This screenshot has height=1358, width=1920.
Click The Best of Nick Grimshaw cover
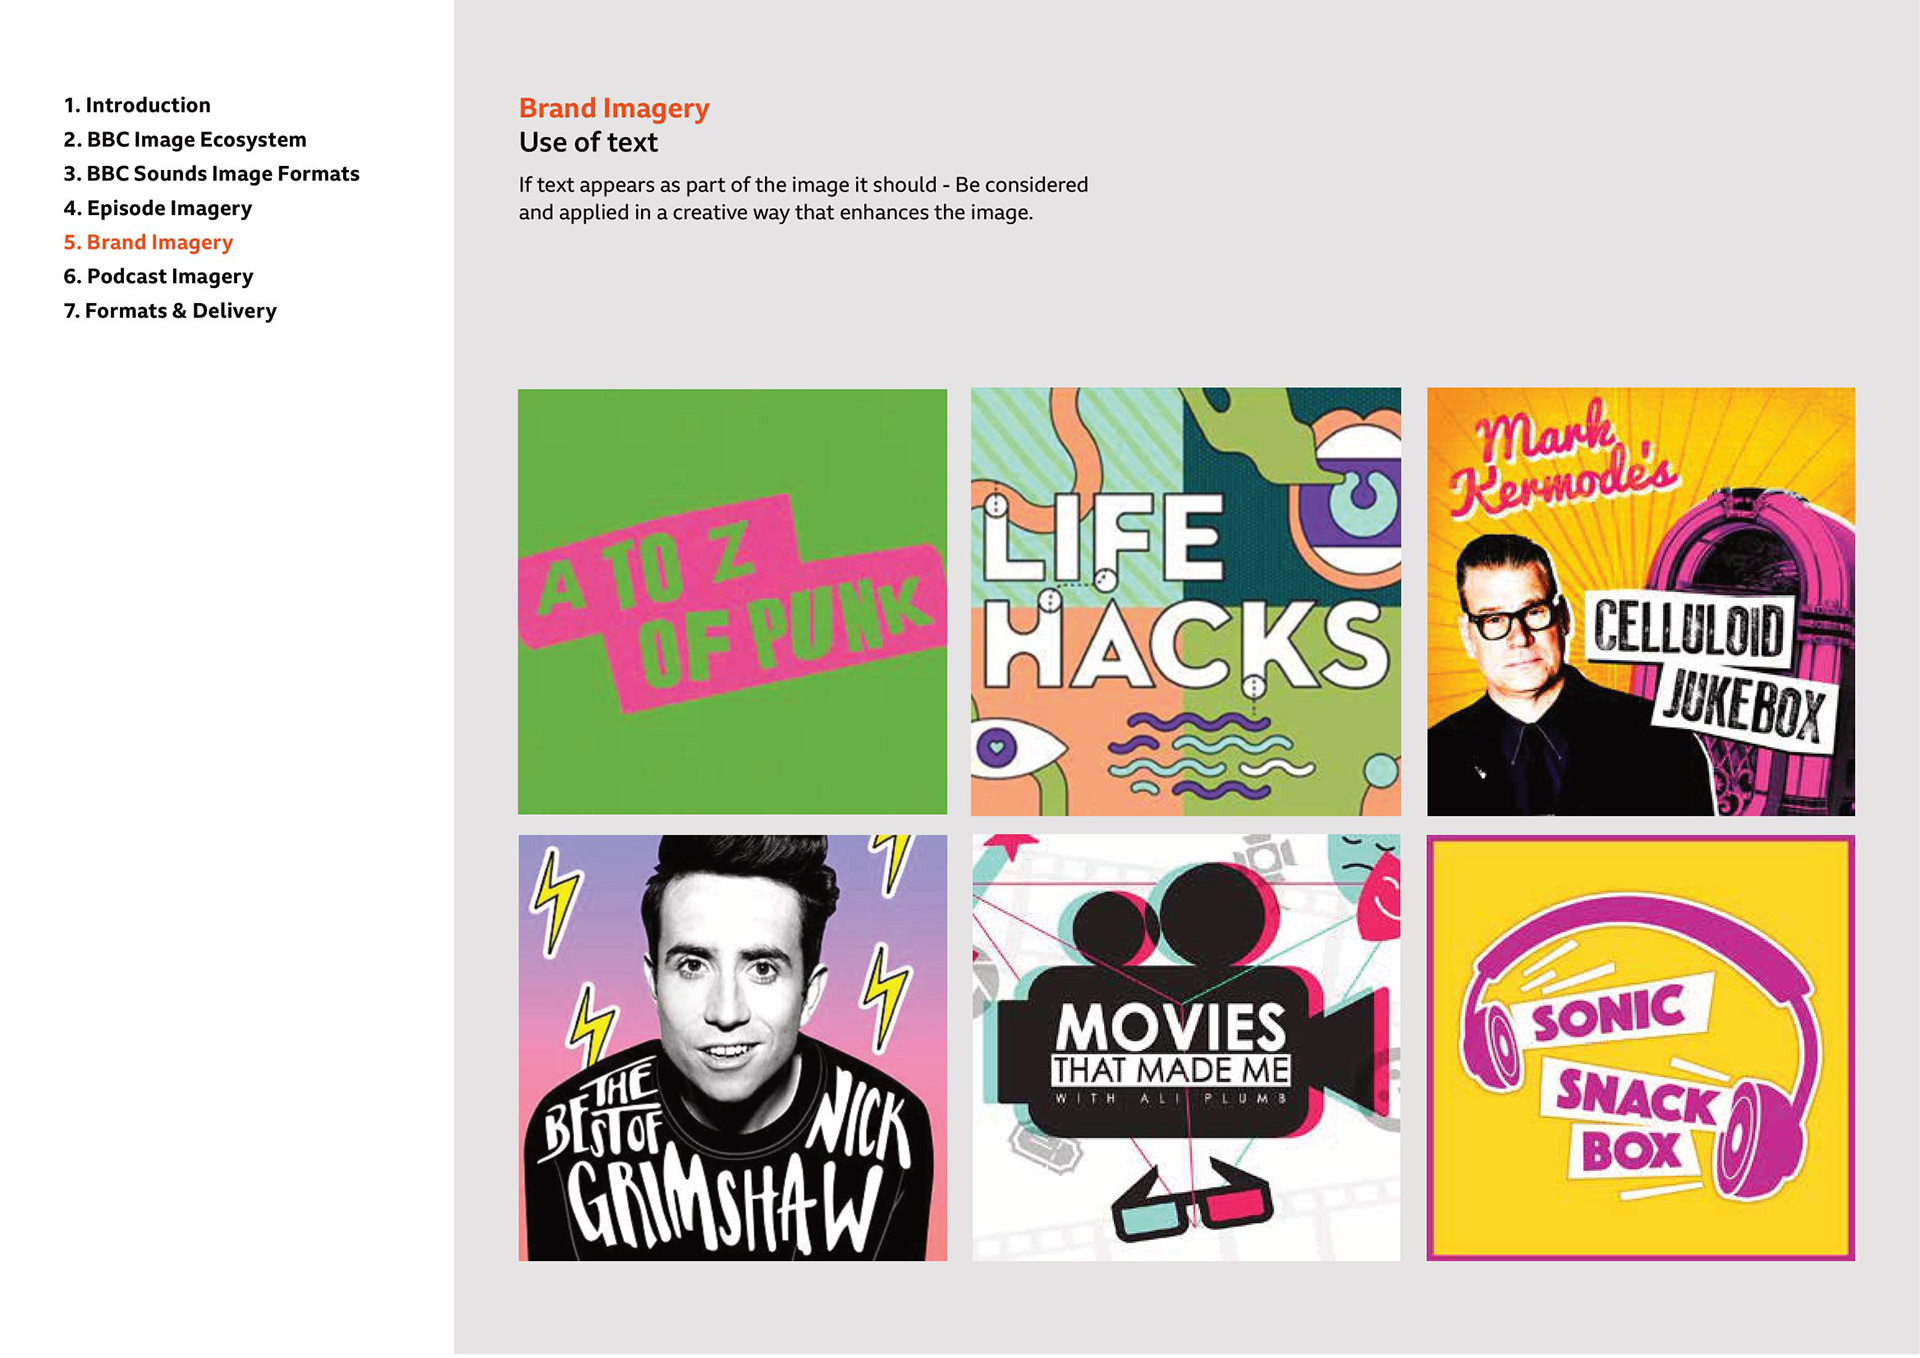732,1047
